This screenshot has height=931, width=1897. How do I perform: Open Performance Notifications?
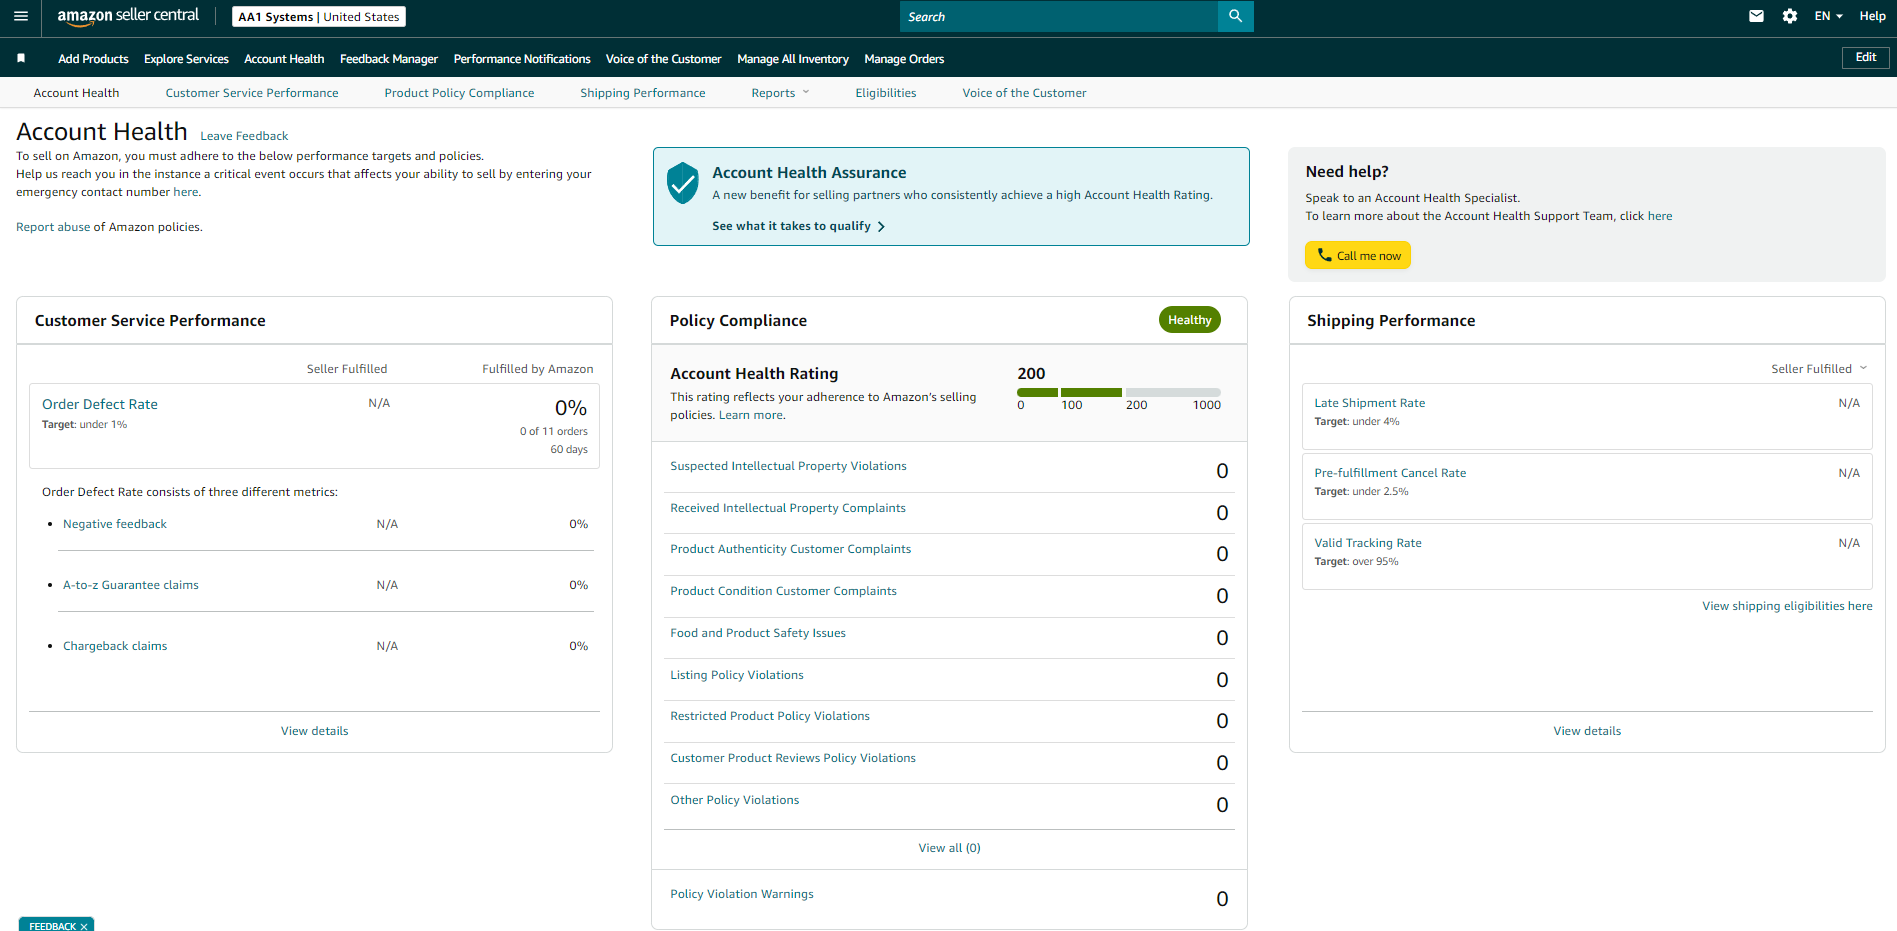522,59
